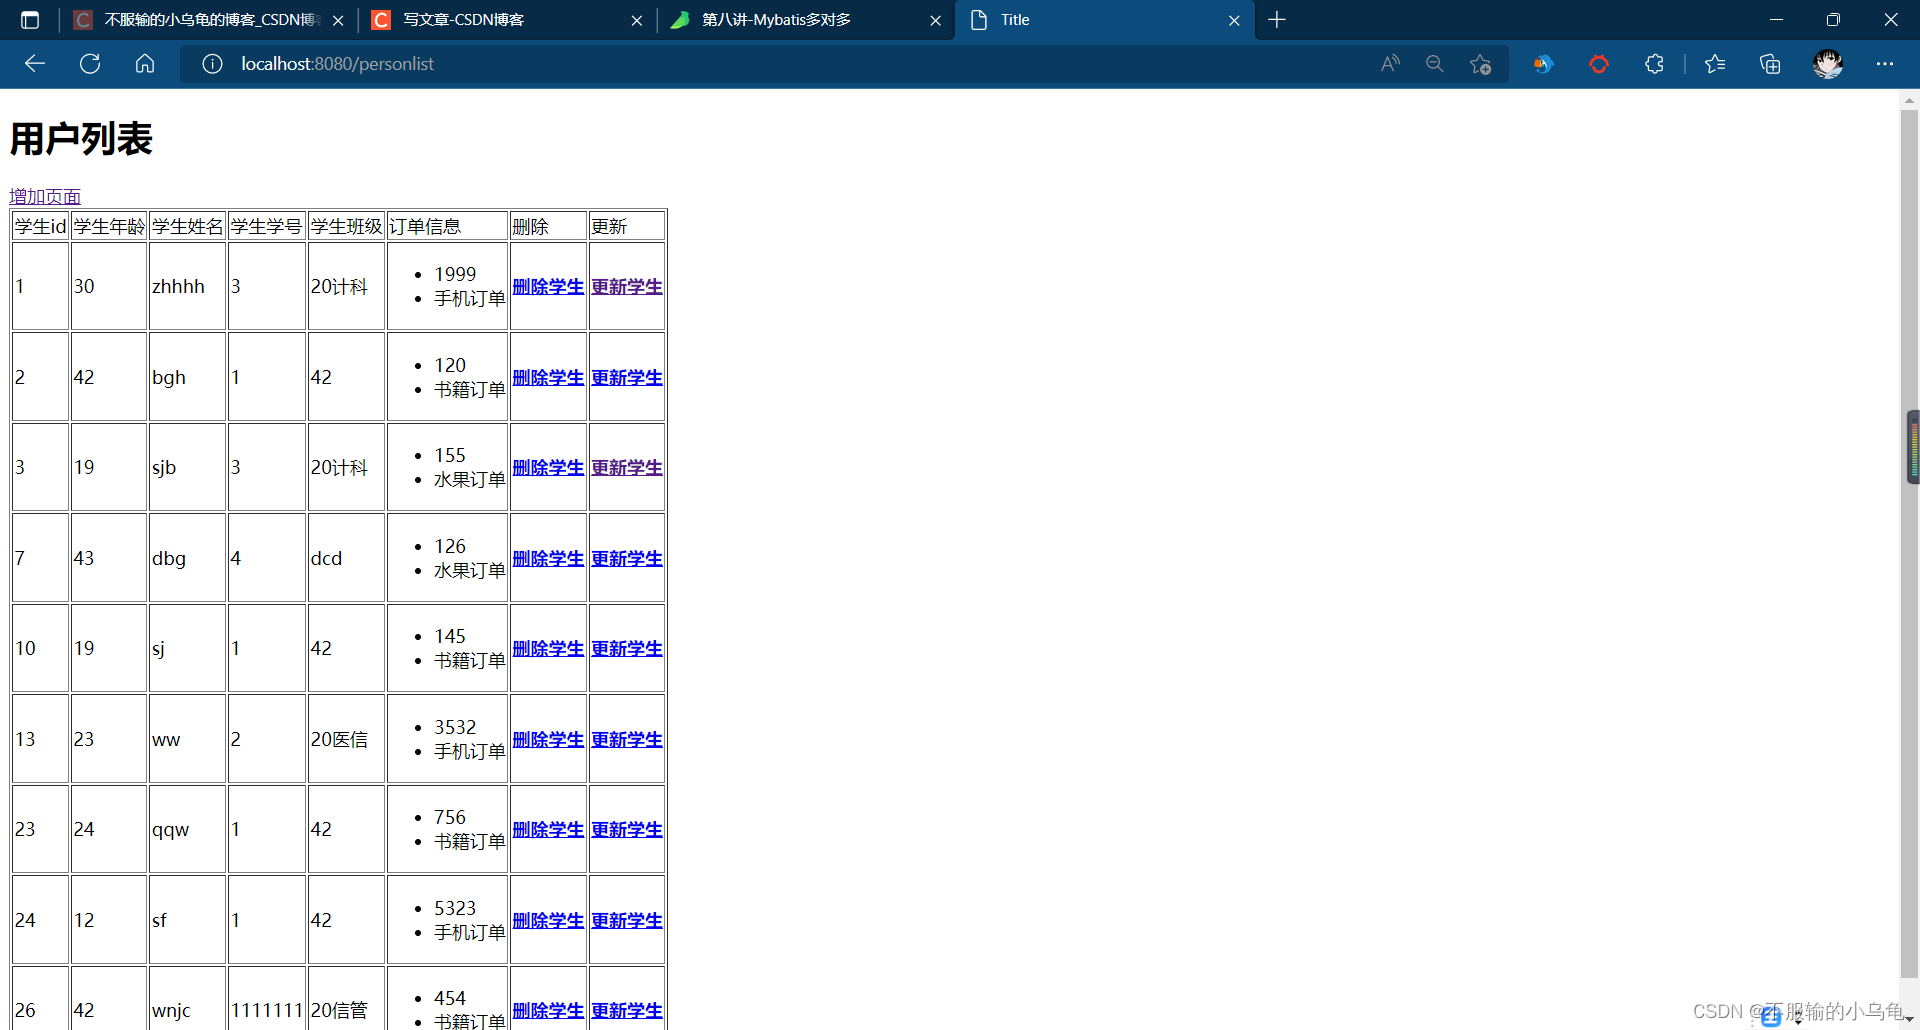Screen dimensions: 1920x1030
Task: Click the blue-orange extension icon
Action: coord(1543,64)
